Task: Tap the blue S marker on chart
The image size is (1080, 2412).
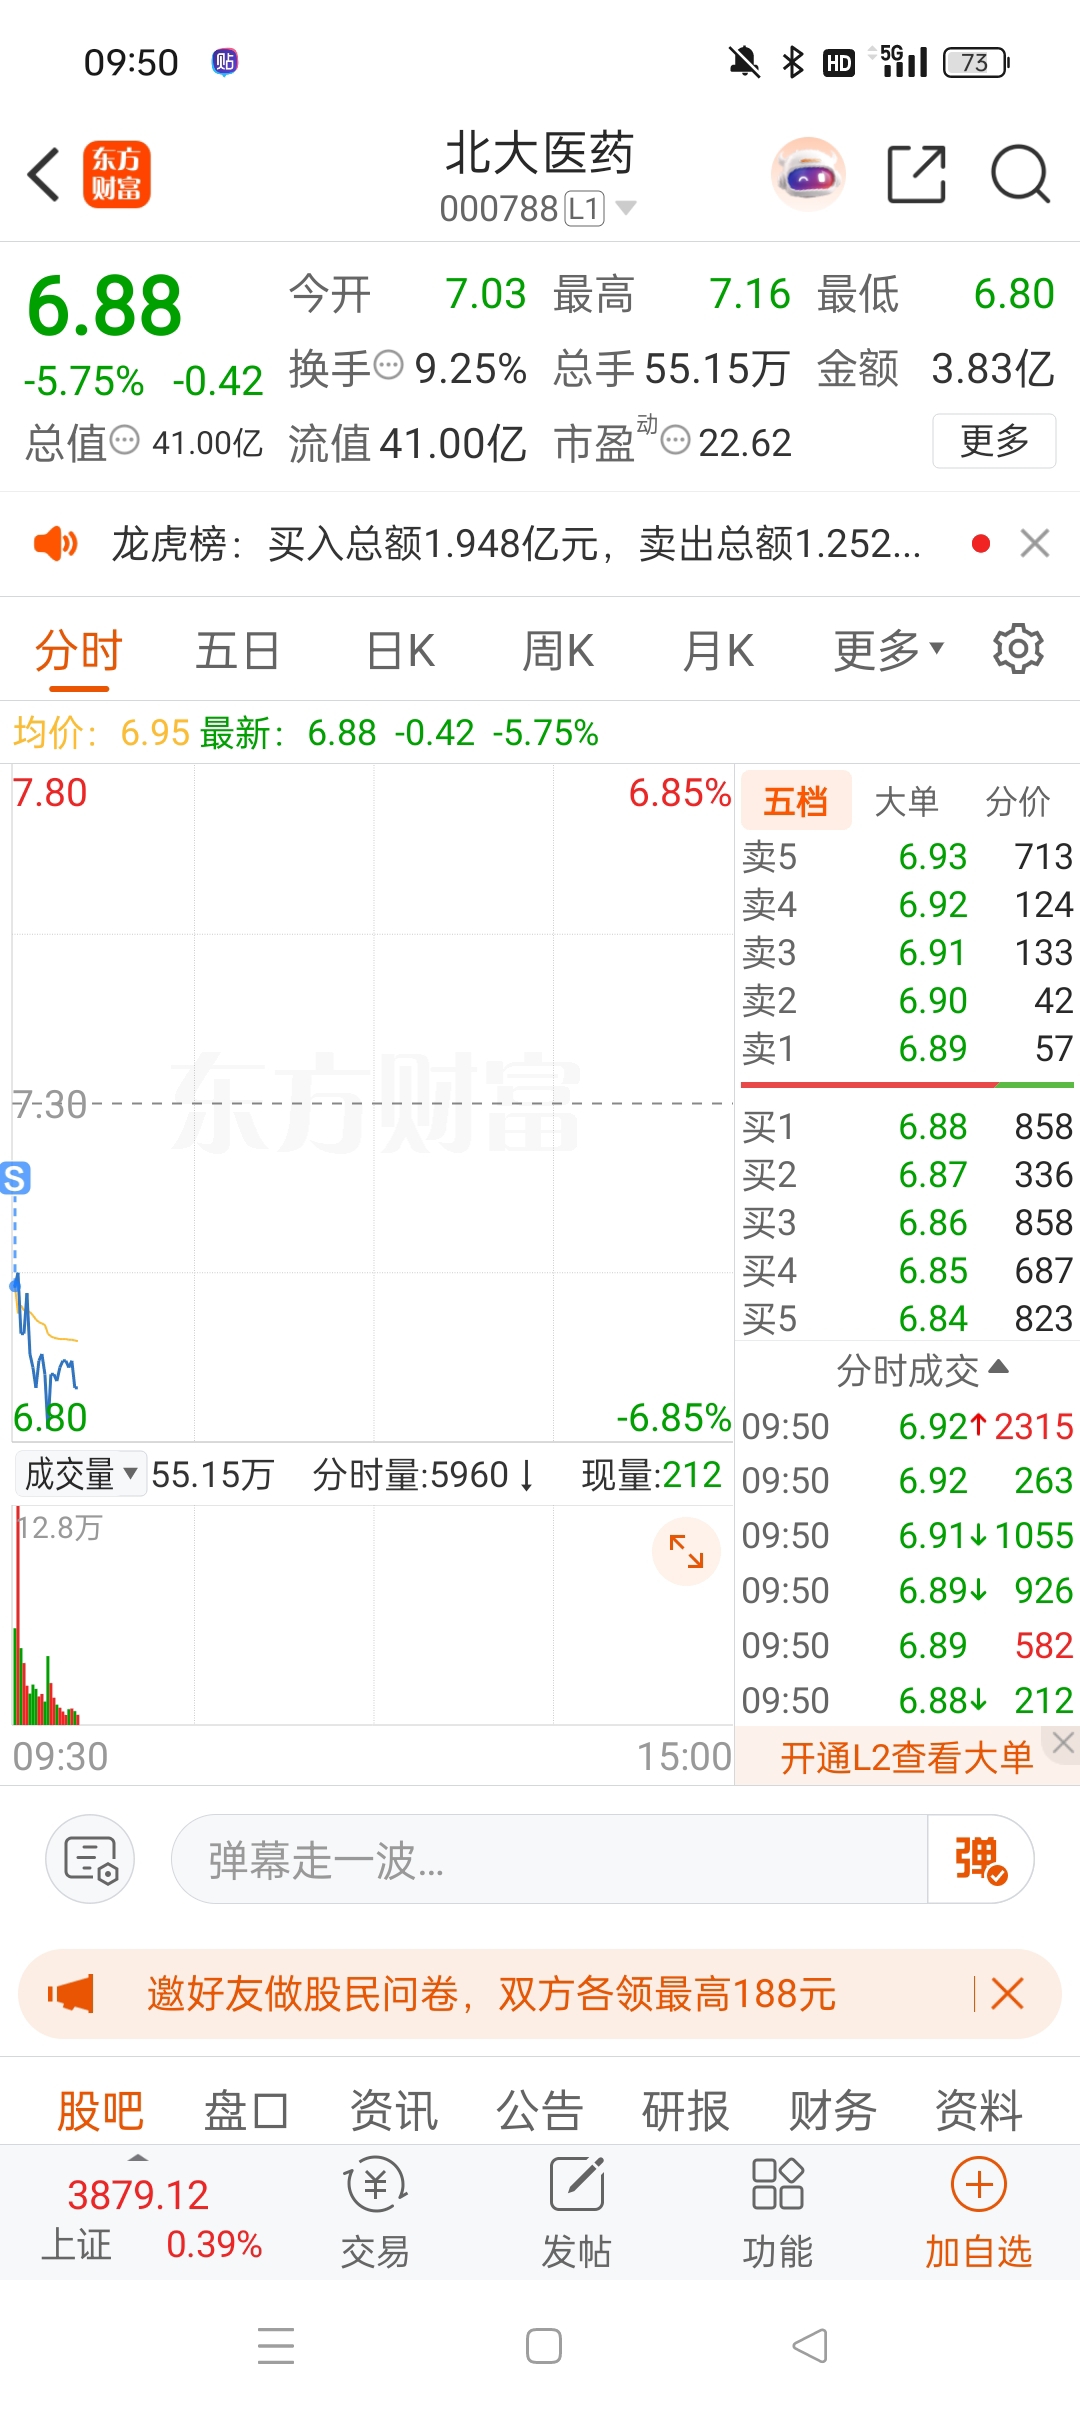Action: 14,1178
